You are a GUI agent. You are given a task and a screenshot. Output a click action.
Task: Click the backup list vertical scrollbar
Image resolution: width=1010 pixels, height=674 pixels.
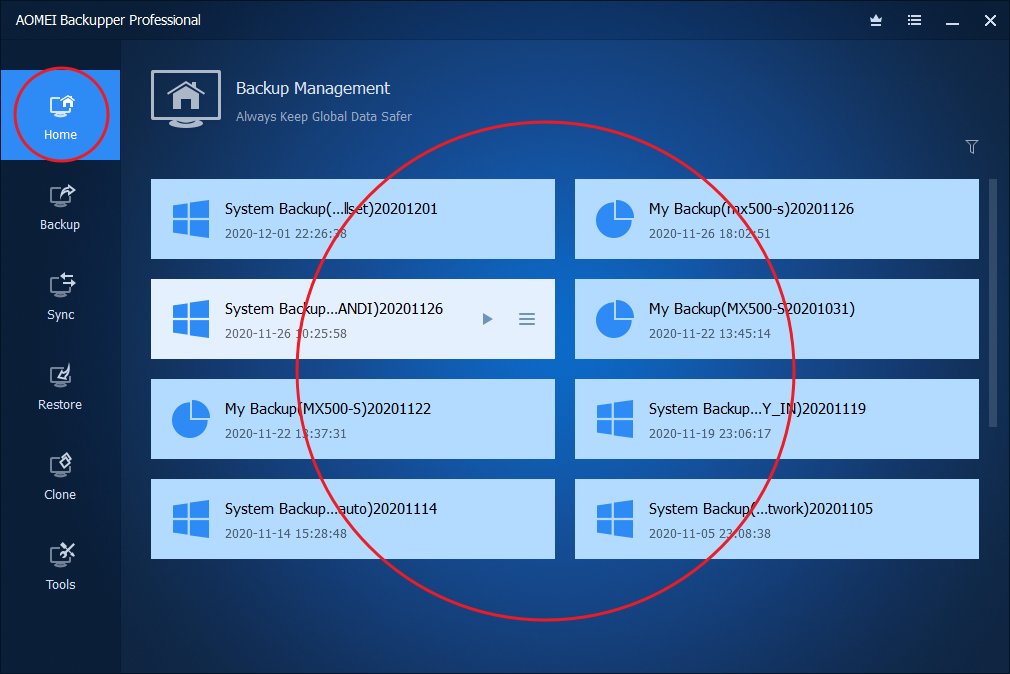(x=993, y=303)
